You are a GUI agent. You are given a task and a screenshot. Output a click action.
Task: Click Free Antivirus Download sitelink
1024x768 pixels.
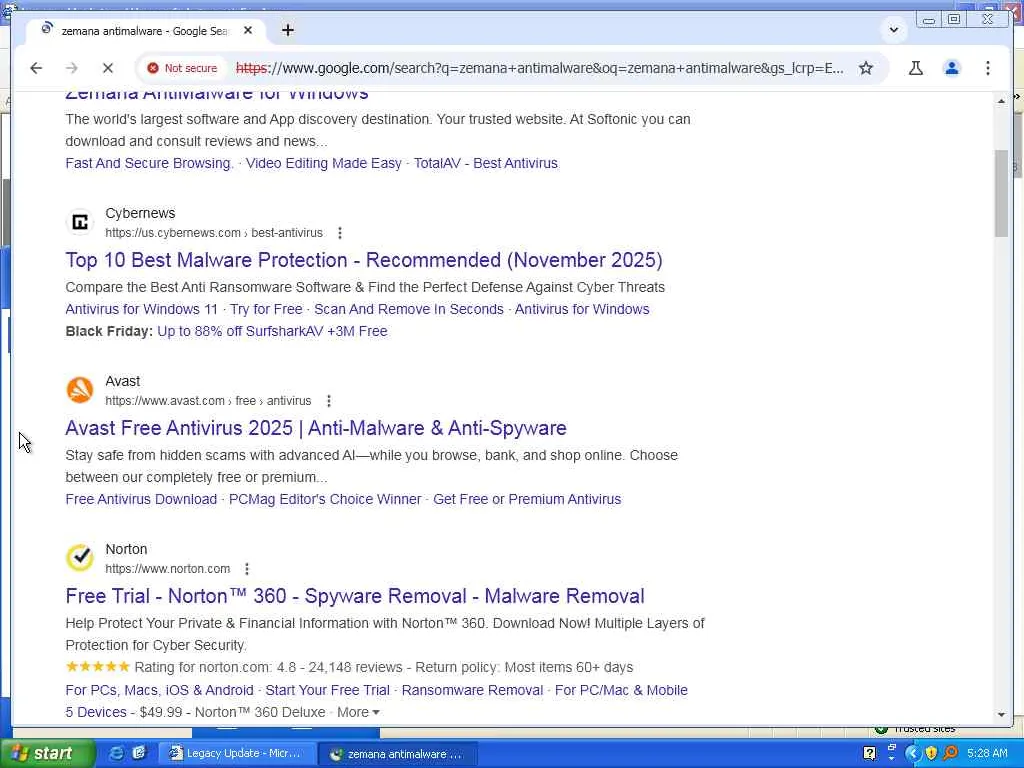141,499
